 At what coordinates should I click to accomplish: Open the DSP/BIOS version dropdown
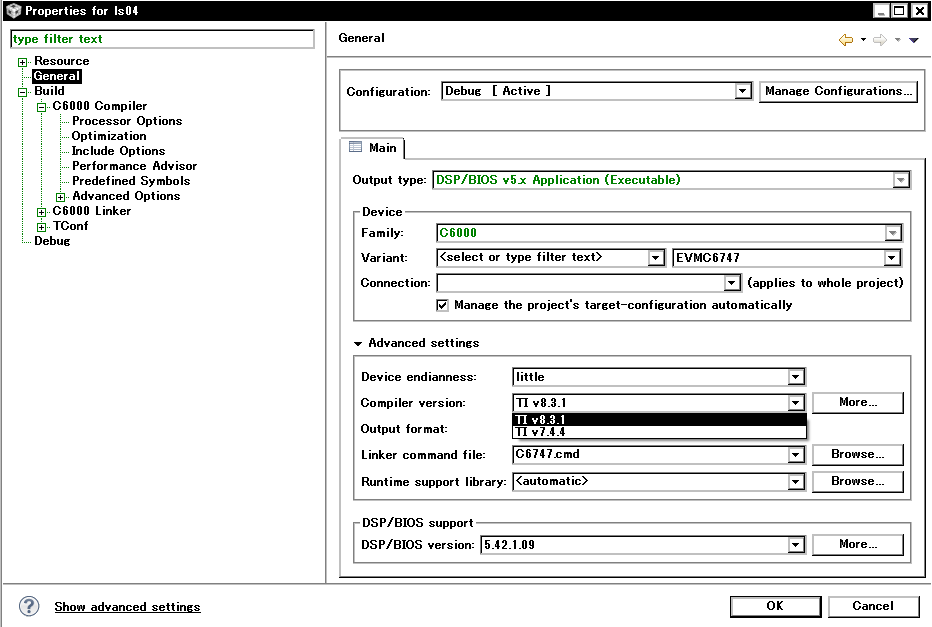pyautogui.click(x=796, y=545)
